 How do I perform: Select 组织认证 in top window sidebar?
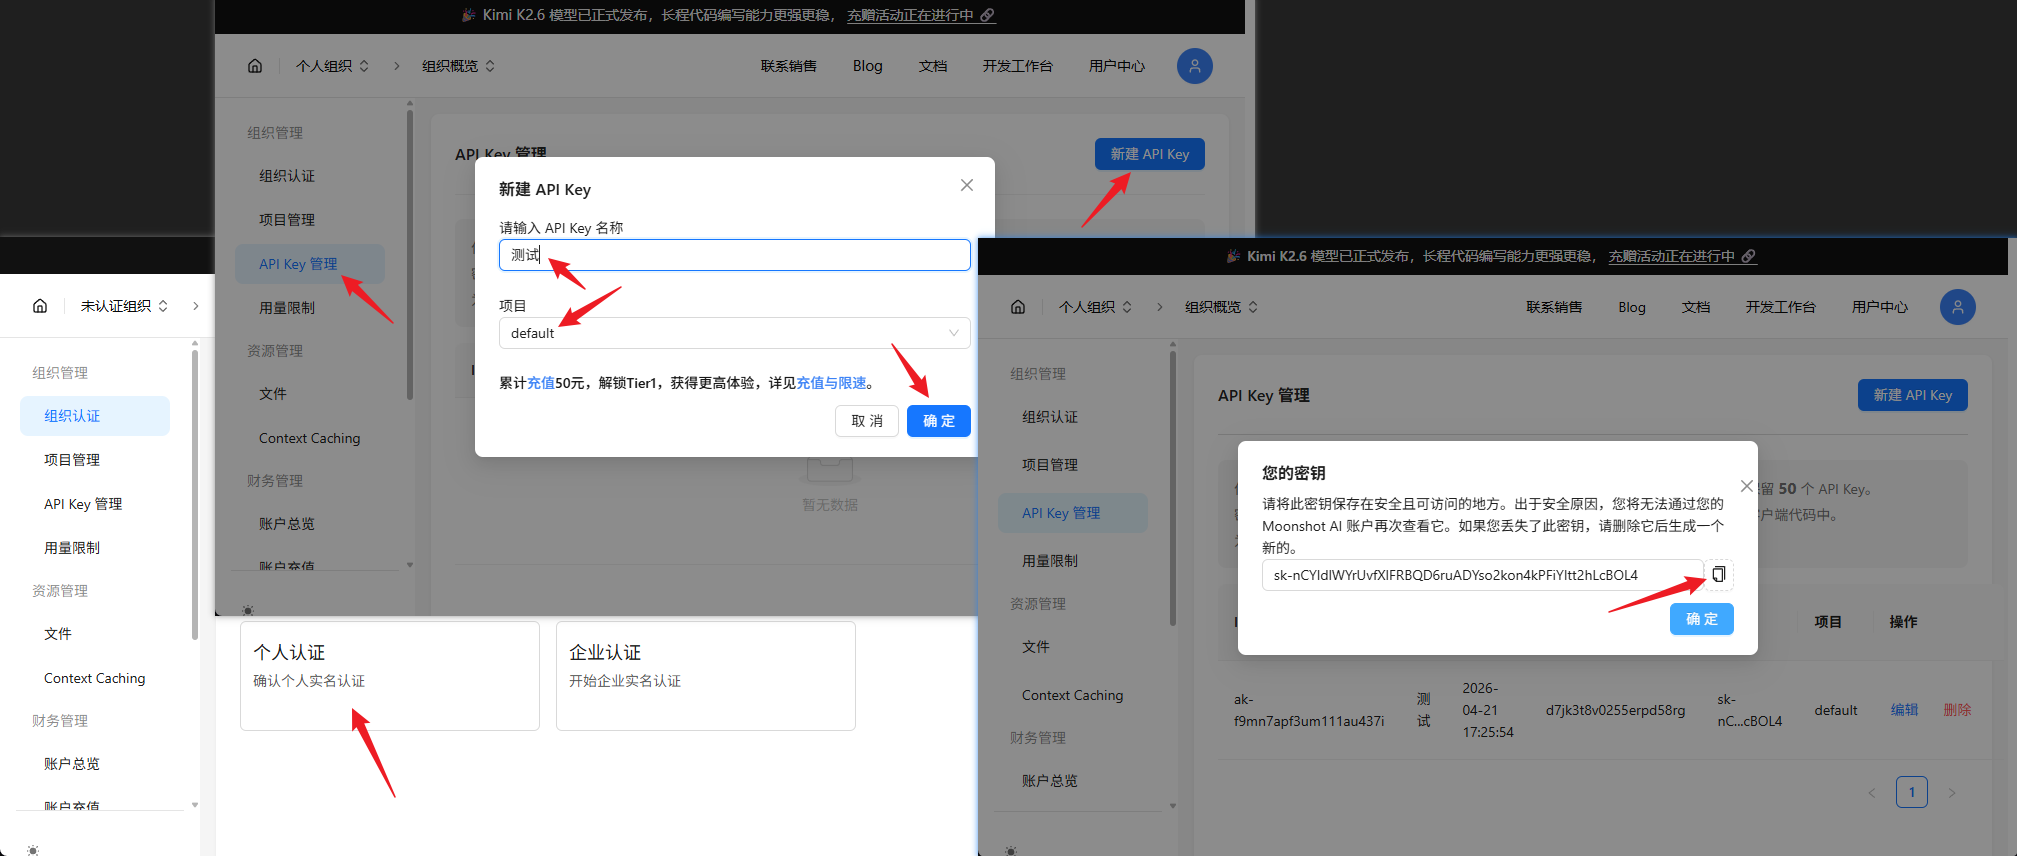click(x=310, y=176)
